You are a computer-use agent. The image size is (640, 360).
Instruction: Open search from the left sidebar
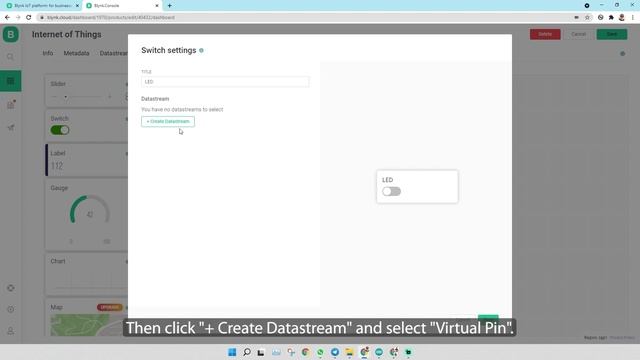click(11, 57)
